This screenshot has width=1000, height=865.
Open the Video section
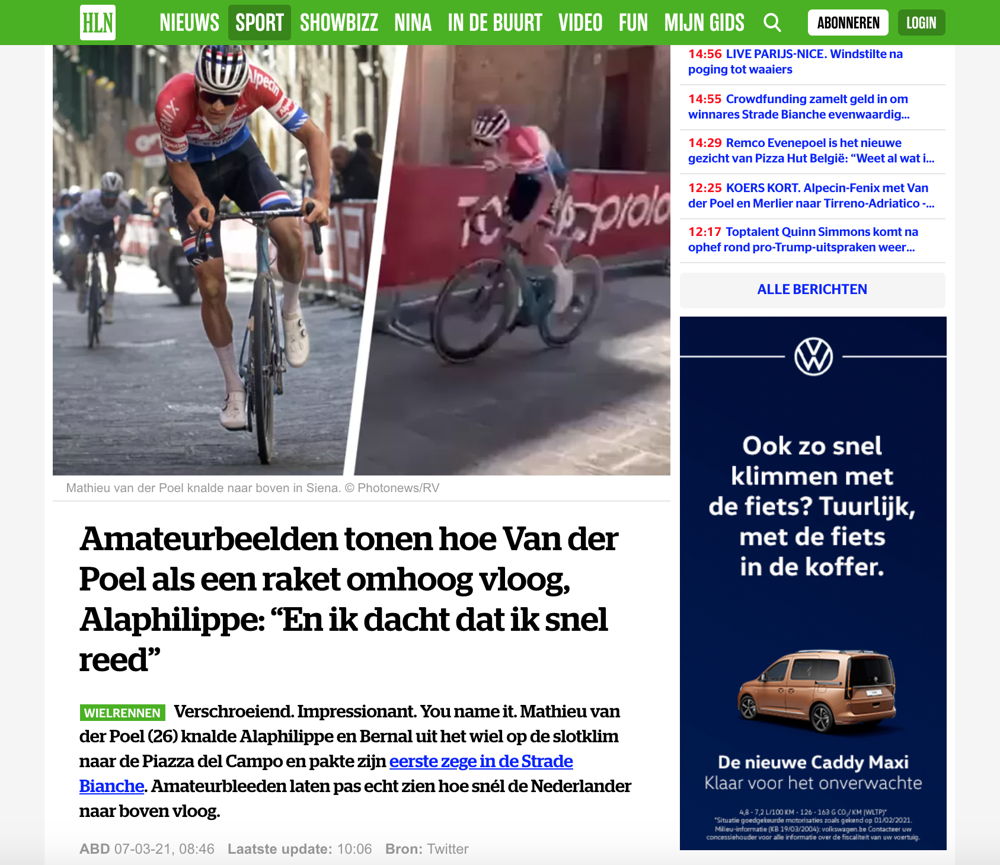point(580,23)
